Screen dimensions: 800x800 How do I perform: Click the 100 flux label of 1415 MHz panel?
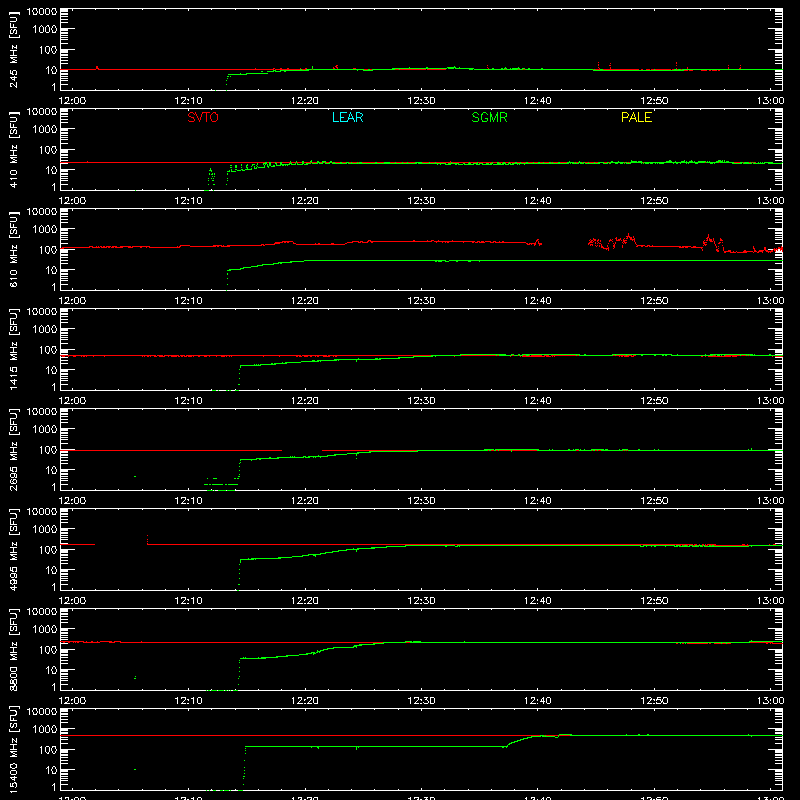click(48, 350)
